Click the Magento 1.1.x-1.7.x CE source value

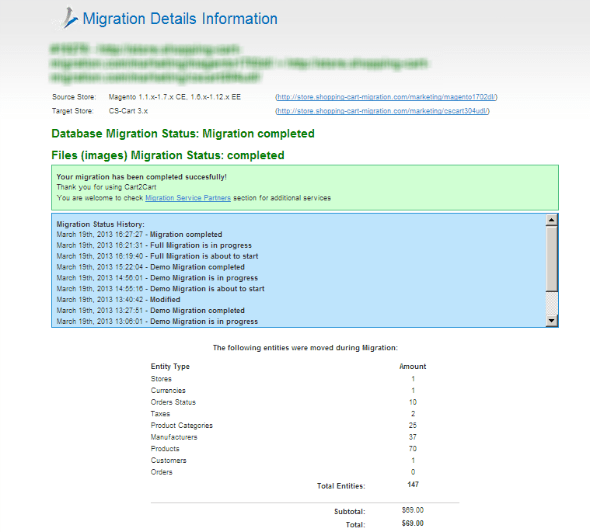[175, 97]
